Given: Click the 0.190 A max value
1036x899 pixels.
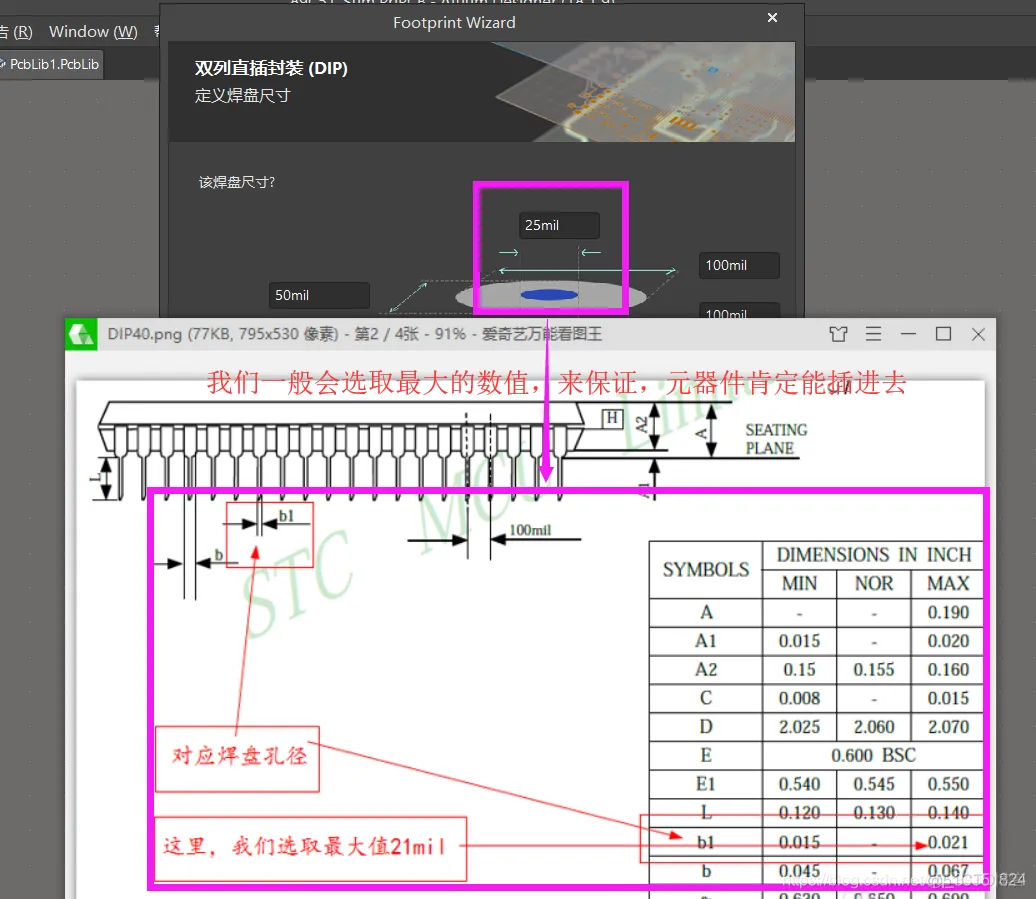Looking at the screenshot, I should [948, 612].
